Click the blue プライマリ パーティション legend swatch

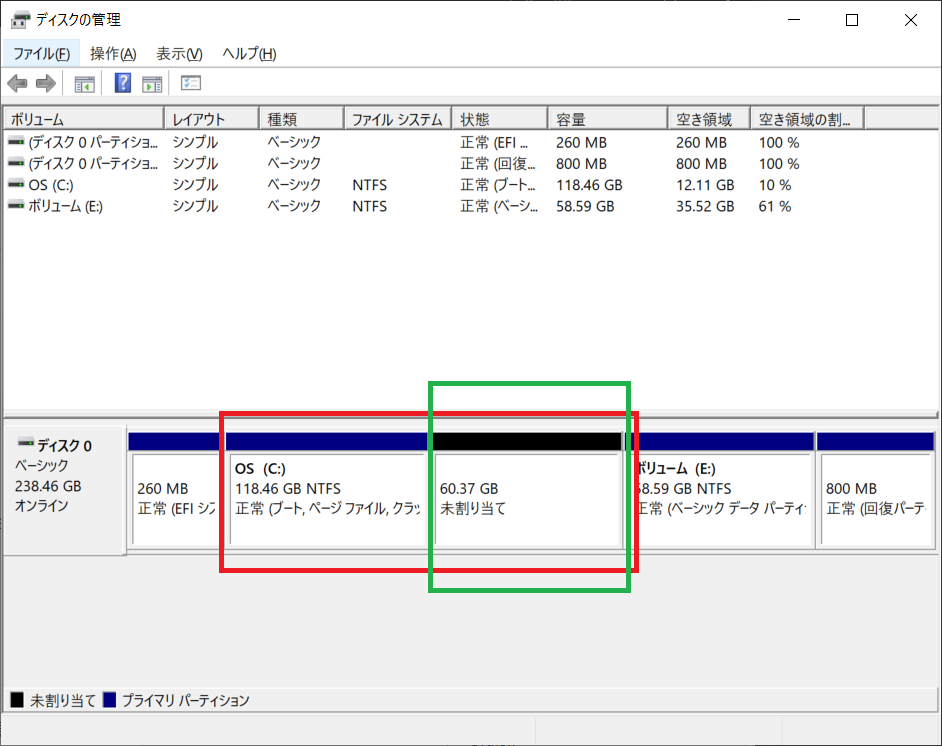(x=109, y=700)
